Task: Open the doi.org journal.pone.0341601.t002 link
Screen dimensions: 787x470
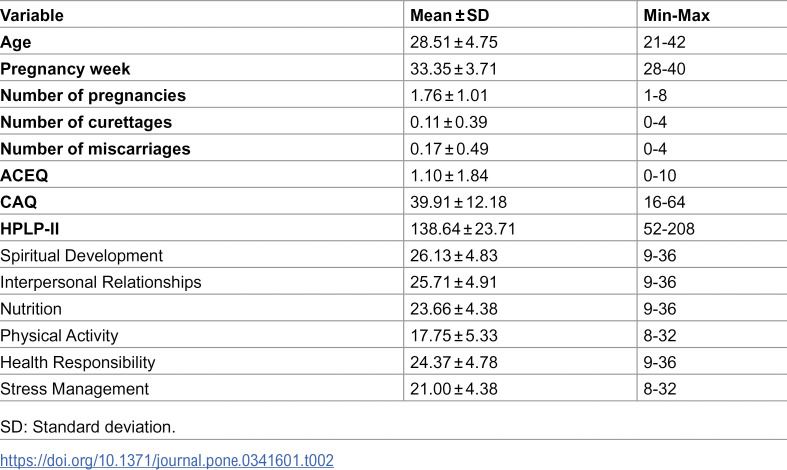Action: (x=167, y=460)
